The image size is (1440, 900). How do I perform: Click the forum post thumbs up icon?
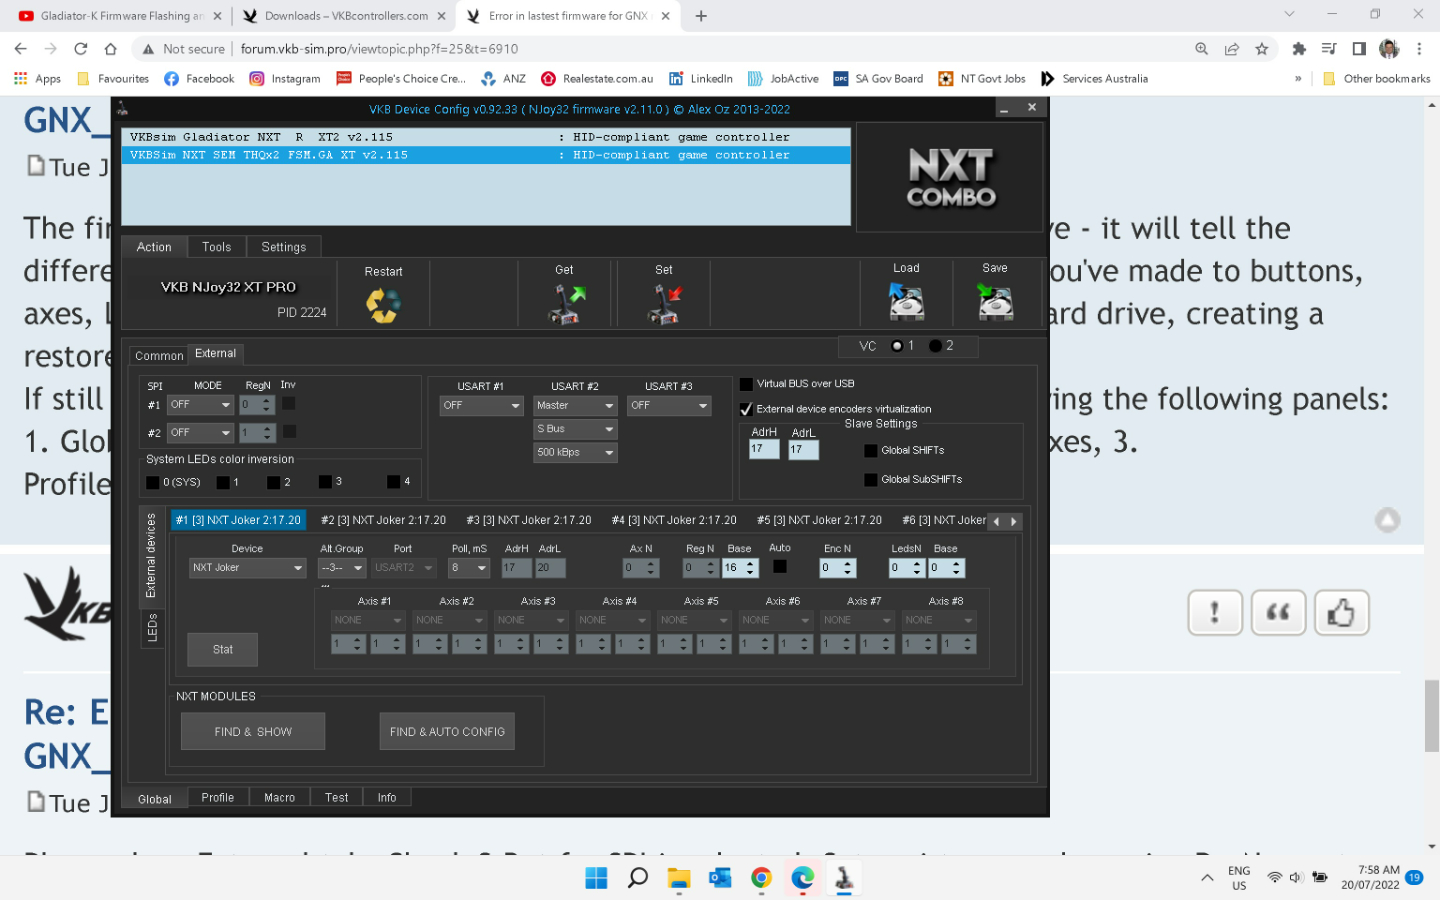click(1341, 612)
